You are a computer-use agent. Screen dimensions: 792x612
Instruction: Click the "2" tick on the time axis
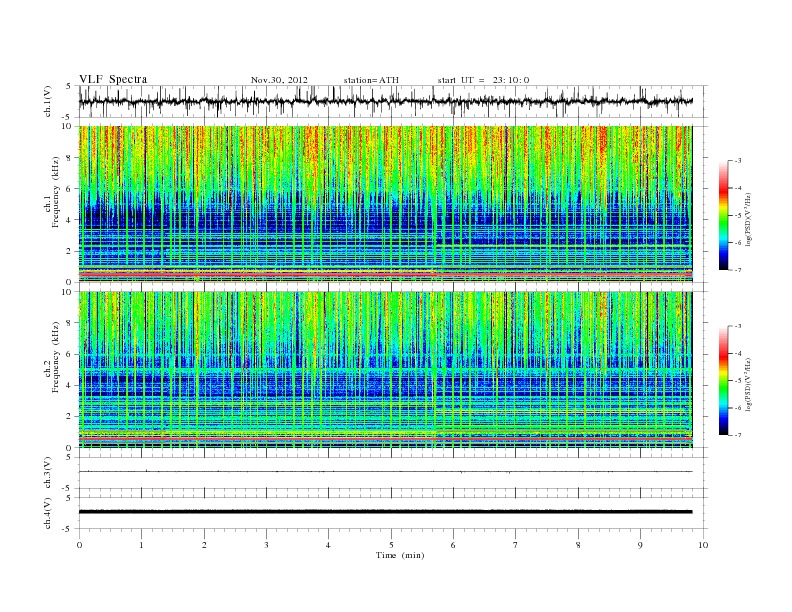204,545
